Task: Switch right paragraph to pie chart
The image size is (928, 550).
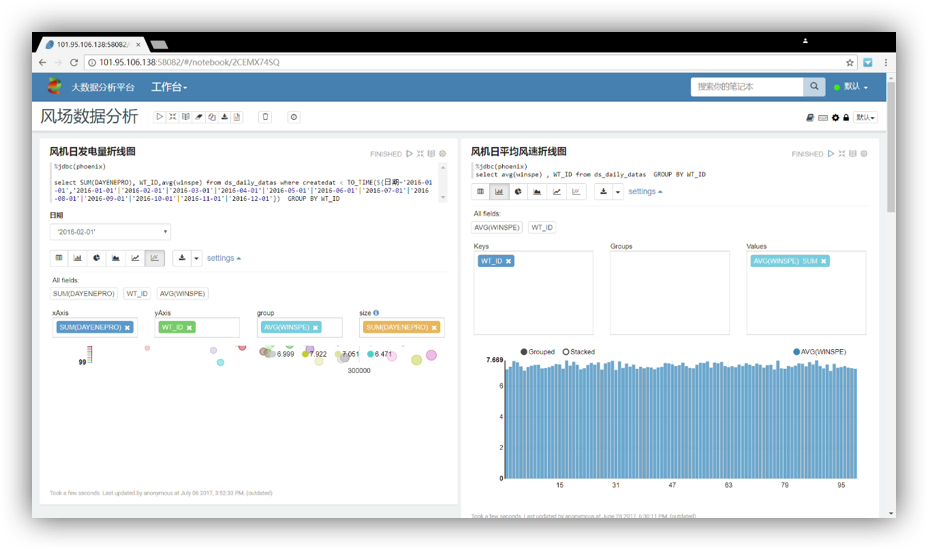Action: pos(518,192)
